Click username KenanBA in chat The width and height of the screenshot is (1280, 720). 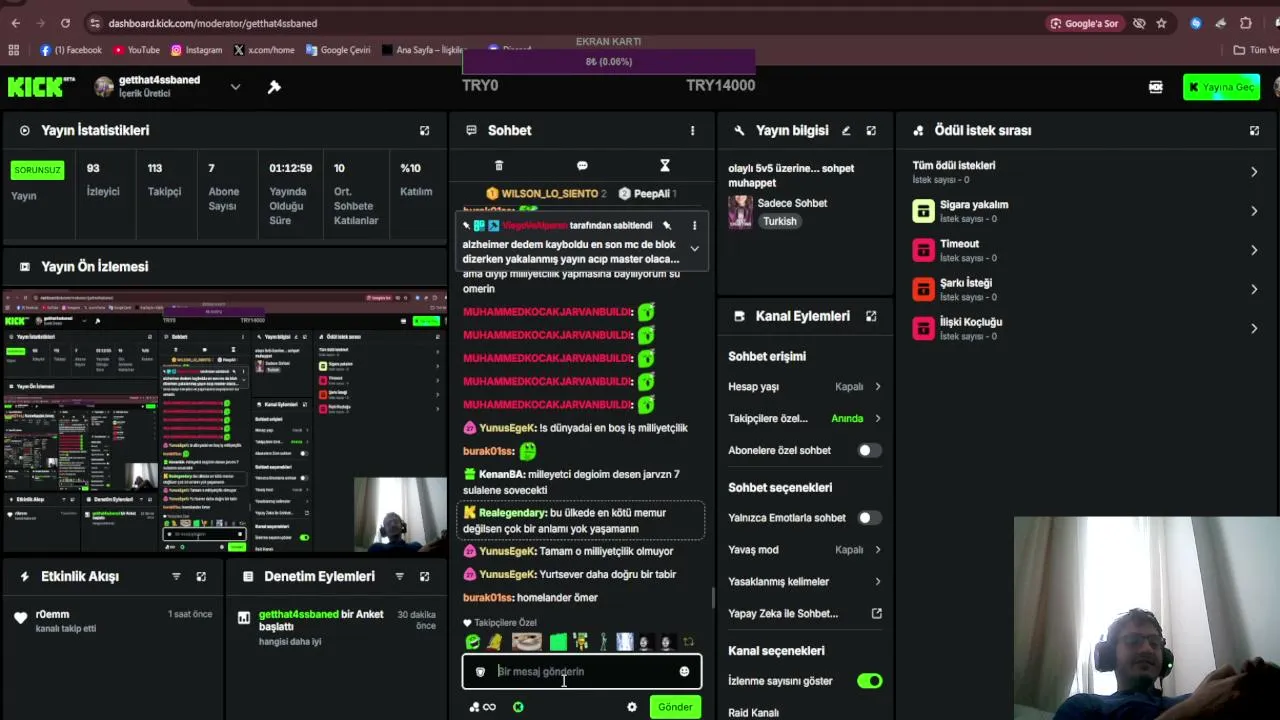point(501,474)
